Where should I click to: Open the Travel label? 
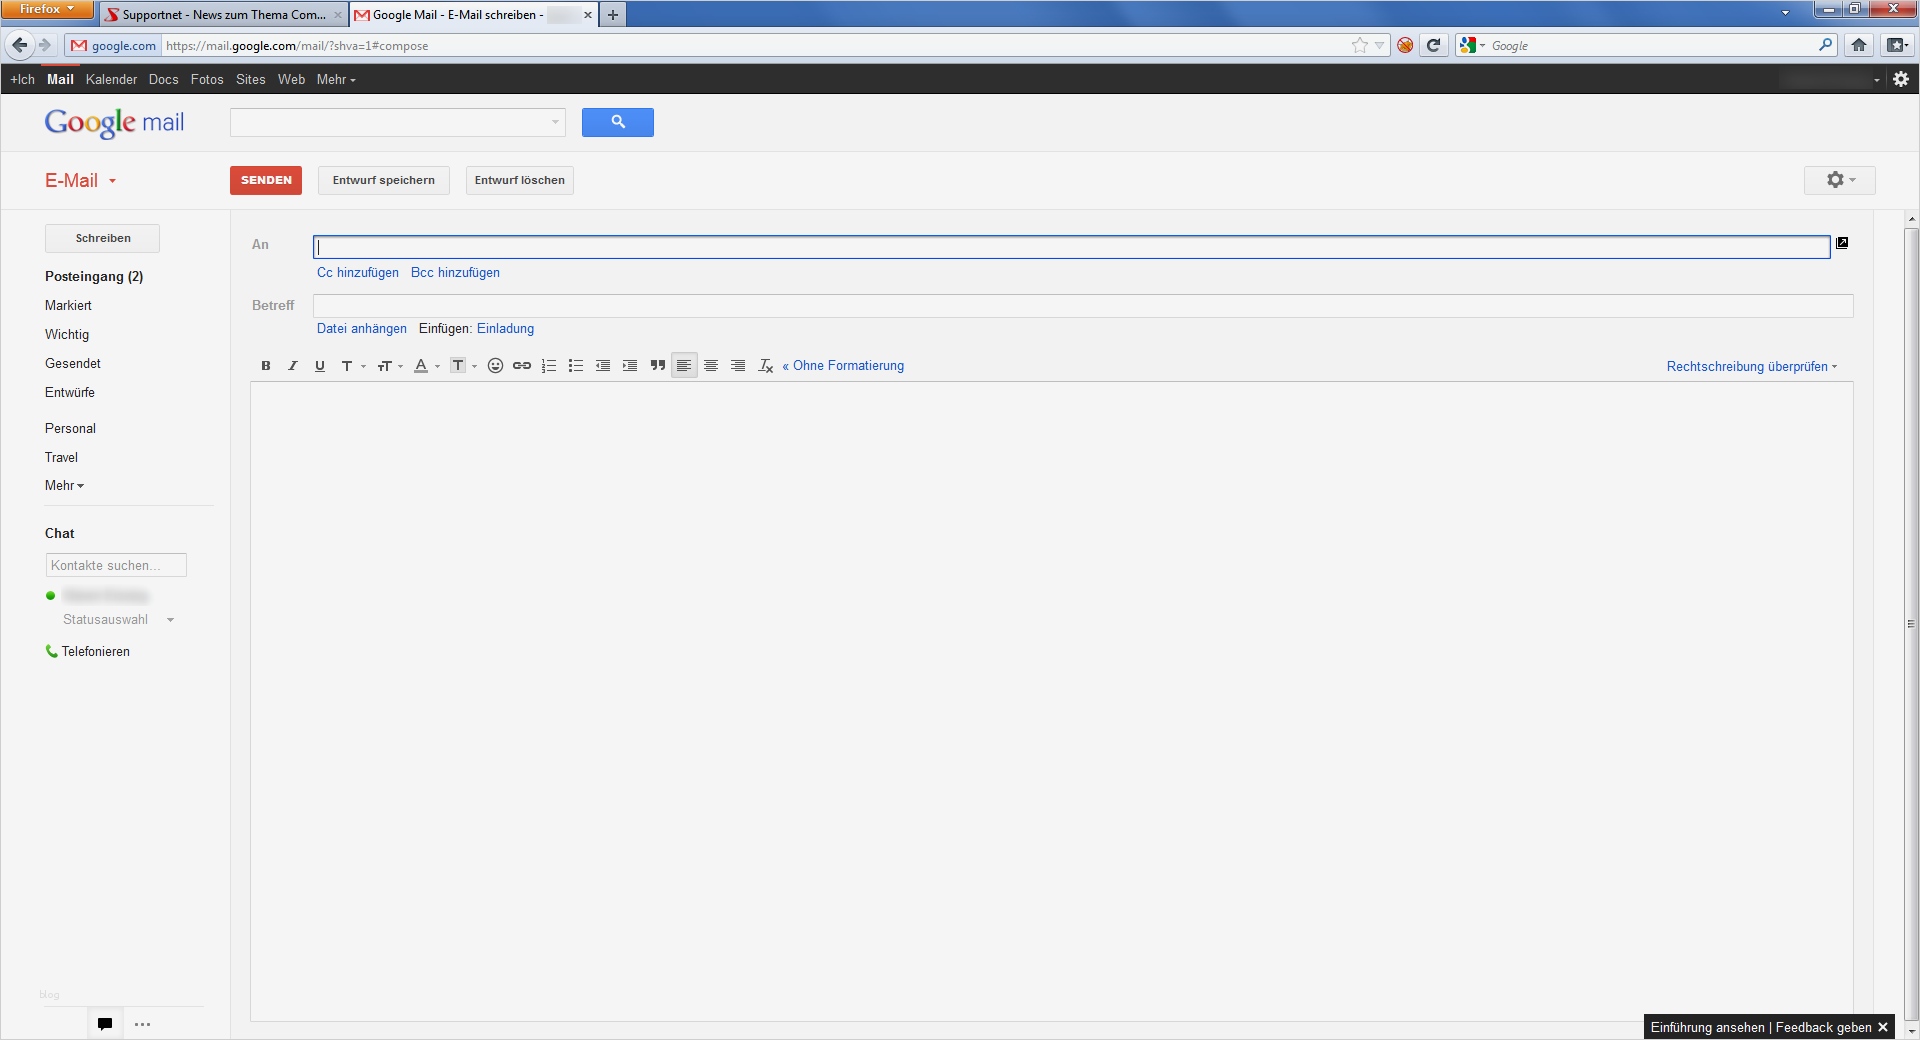click(61, 458)
